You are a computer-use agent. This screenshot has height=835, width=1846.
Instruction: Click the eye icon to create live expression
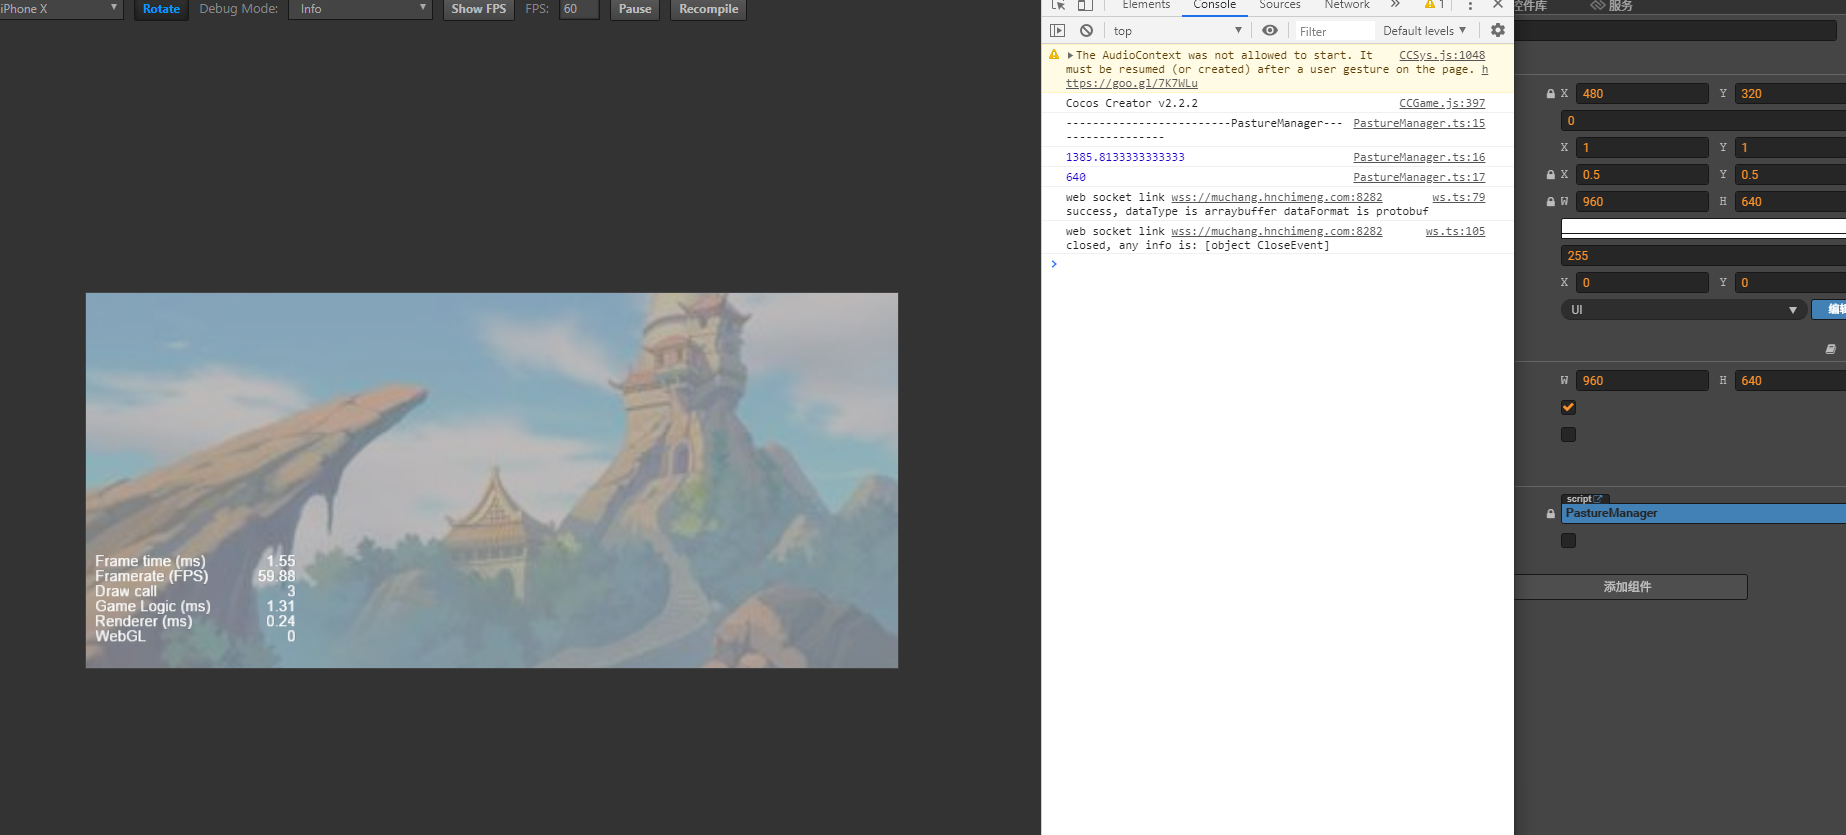(1270, 31)
